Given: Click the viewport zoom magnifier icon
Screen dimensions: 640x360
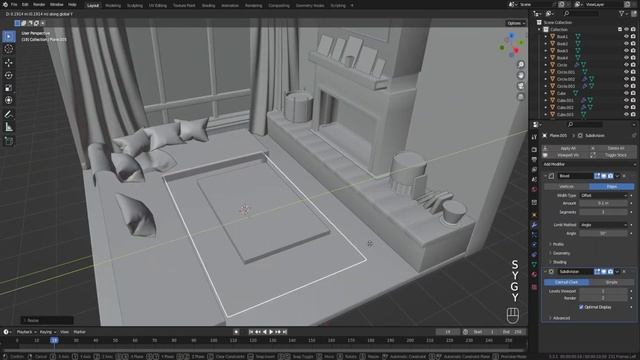Looking at the screenshot, I should point(521,64).
